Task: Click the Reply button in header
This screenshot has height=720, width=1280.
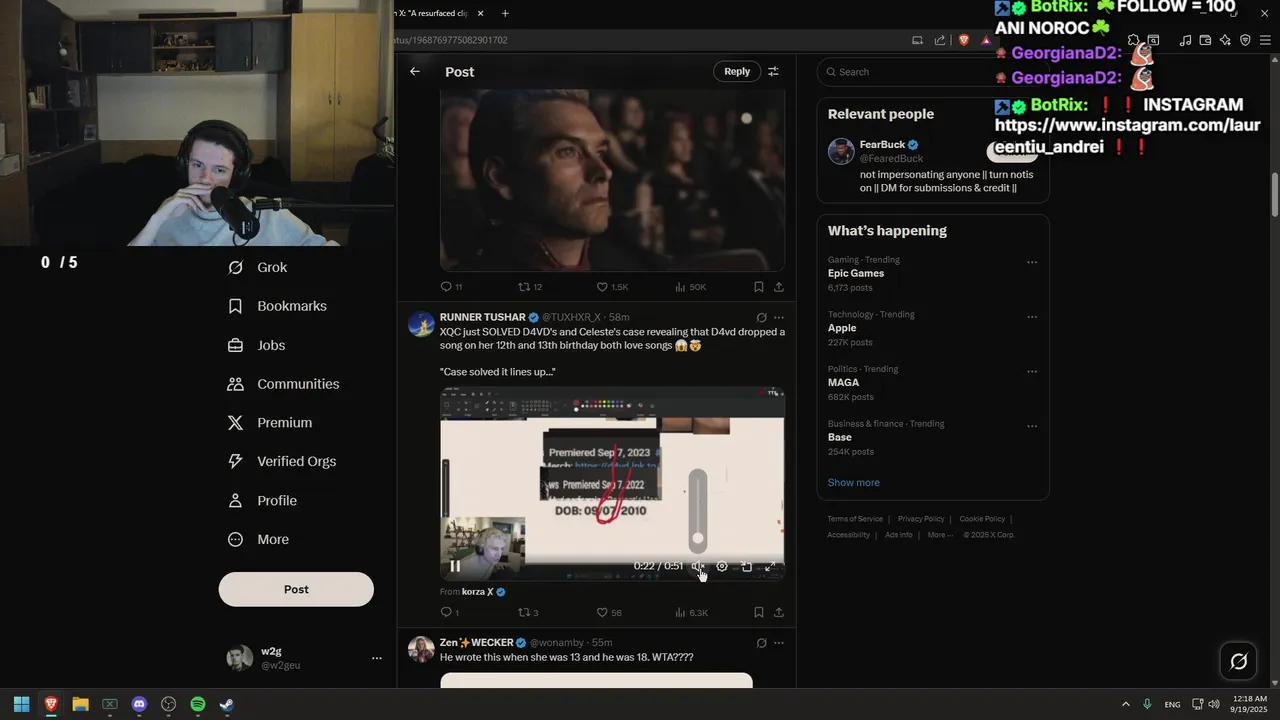Action: [x=737, y=72]
